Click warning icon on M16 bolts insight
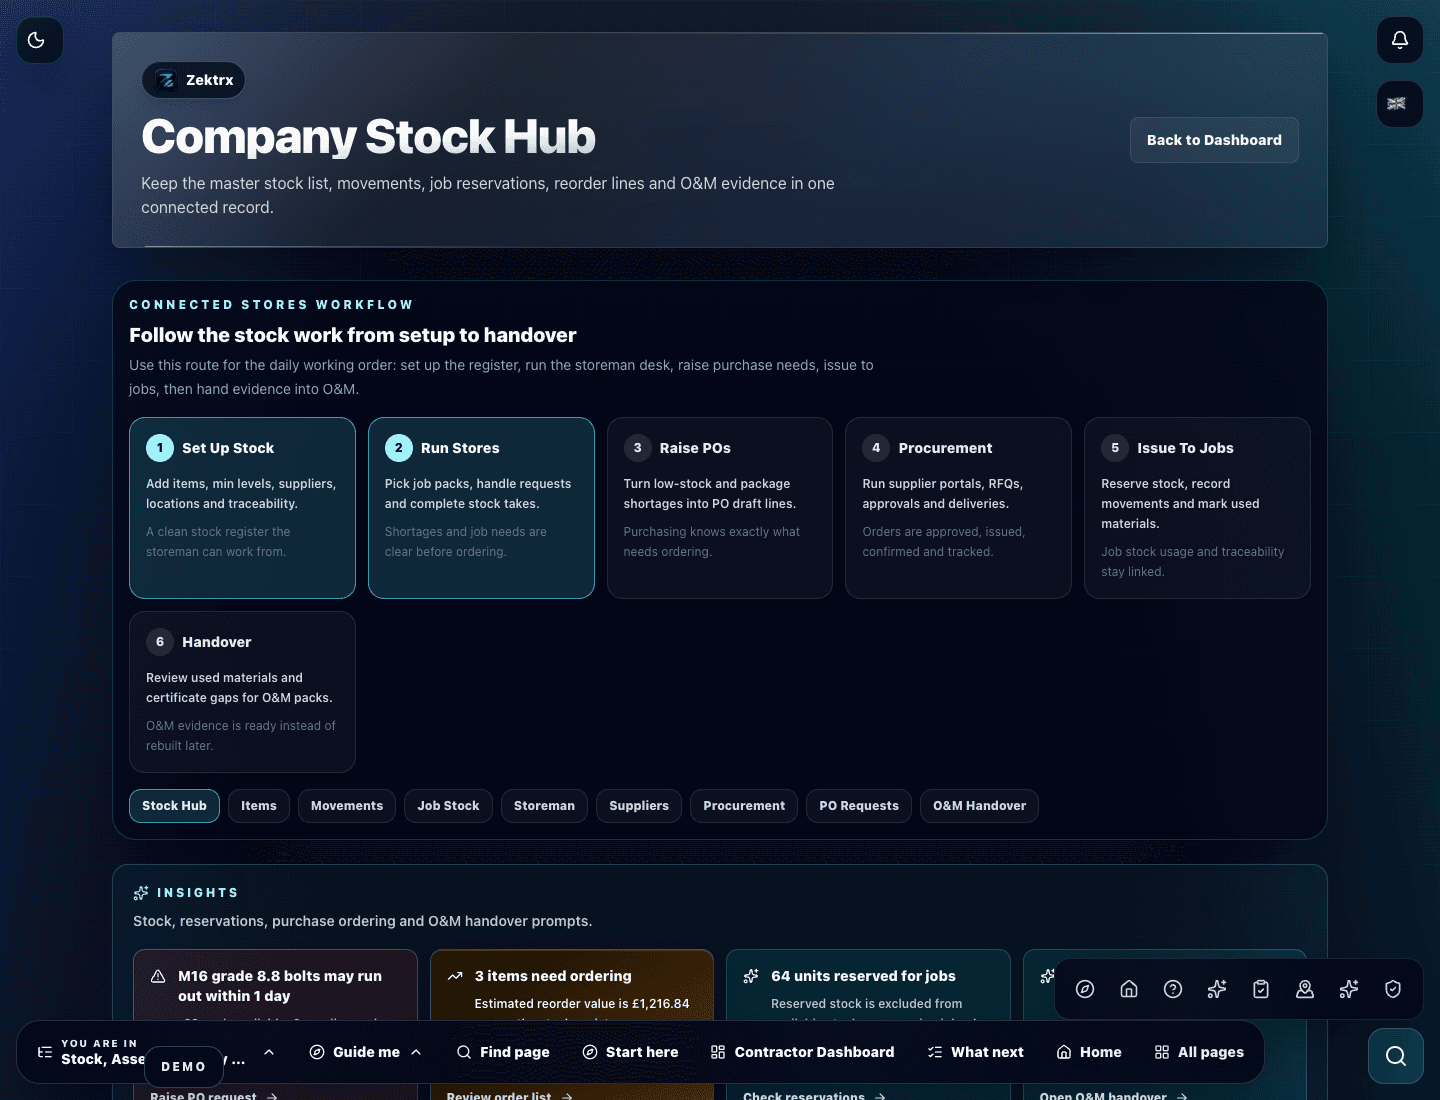The height and width of the screenshot is (1100, 1440). pos(158,976)
